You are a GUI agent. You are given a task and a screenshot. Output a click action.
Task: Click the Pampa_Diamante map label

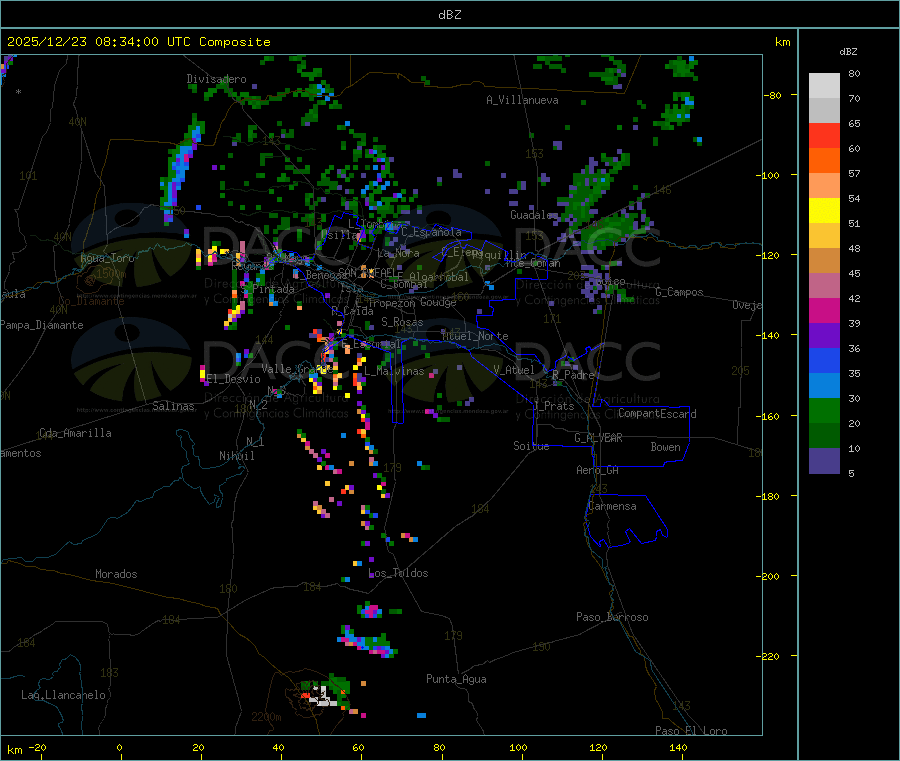tap(42, 325)
